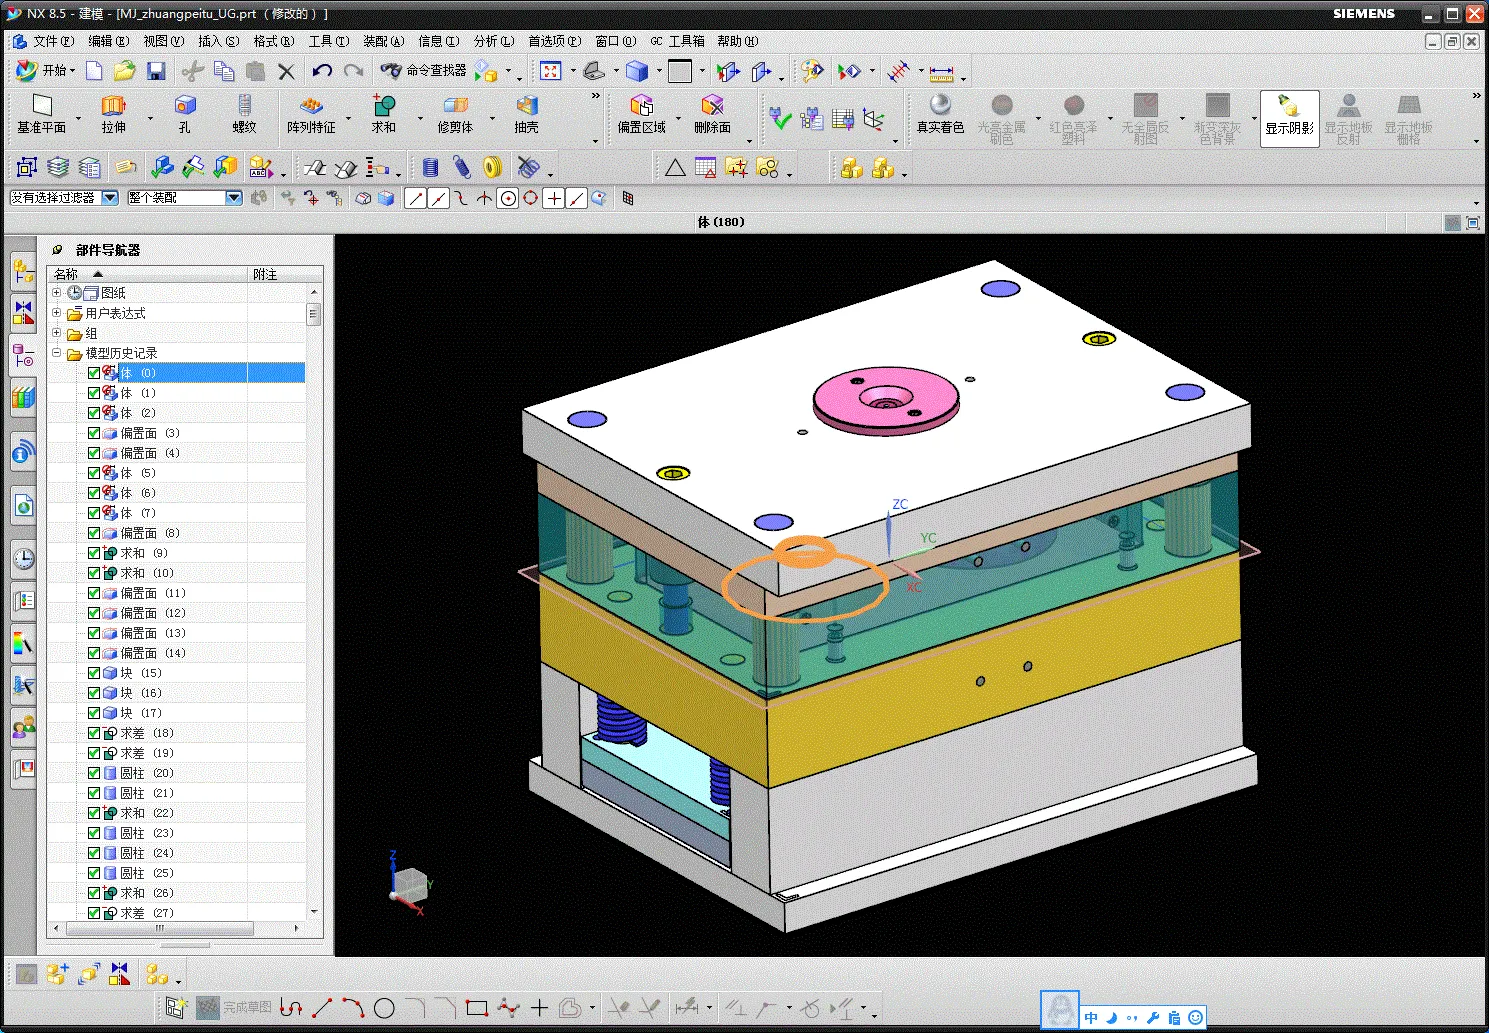Click the Unite (求和) tool icon
1489x1033 pixels.
384,106
